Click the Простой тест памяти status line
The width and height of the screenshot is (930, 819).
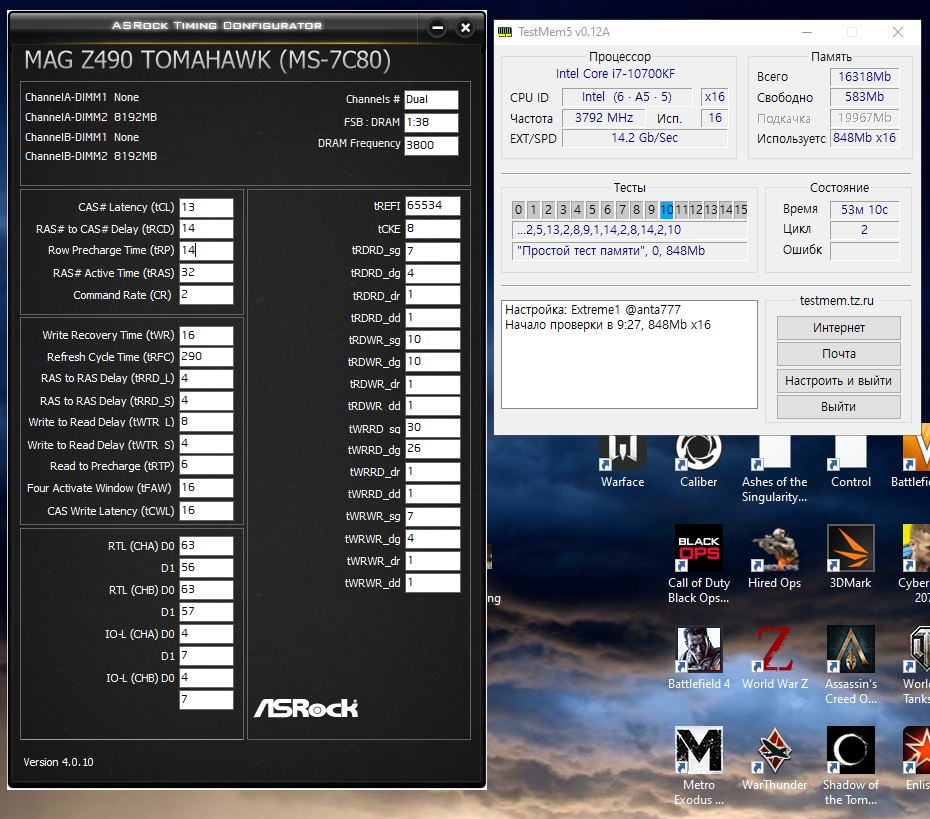(x=629, y=251)
